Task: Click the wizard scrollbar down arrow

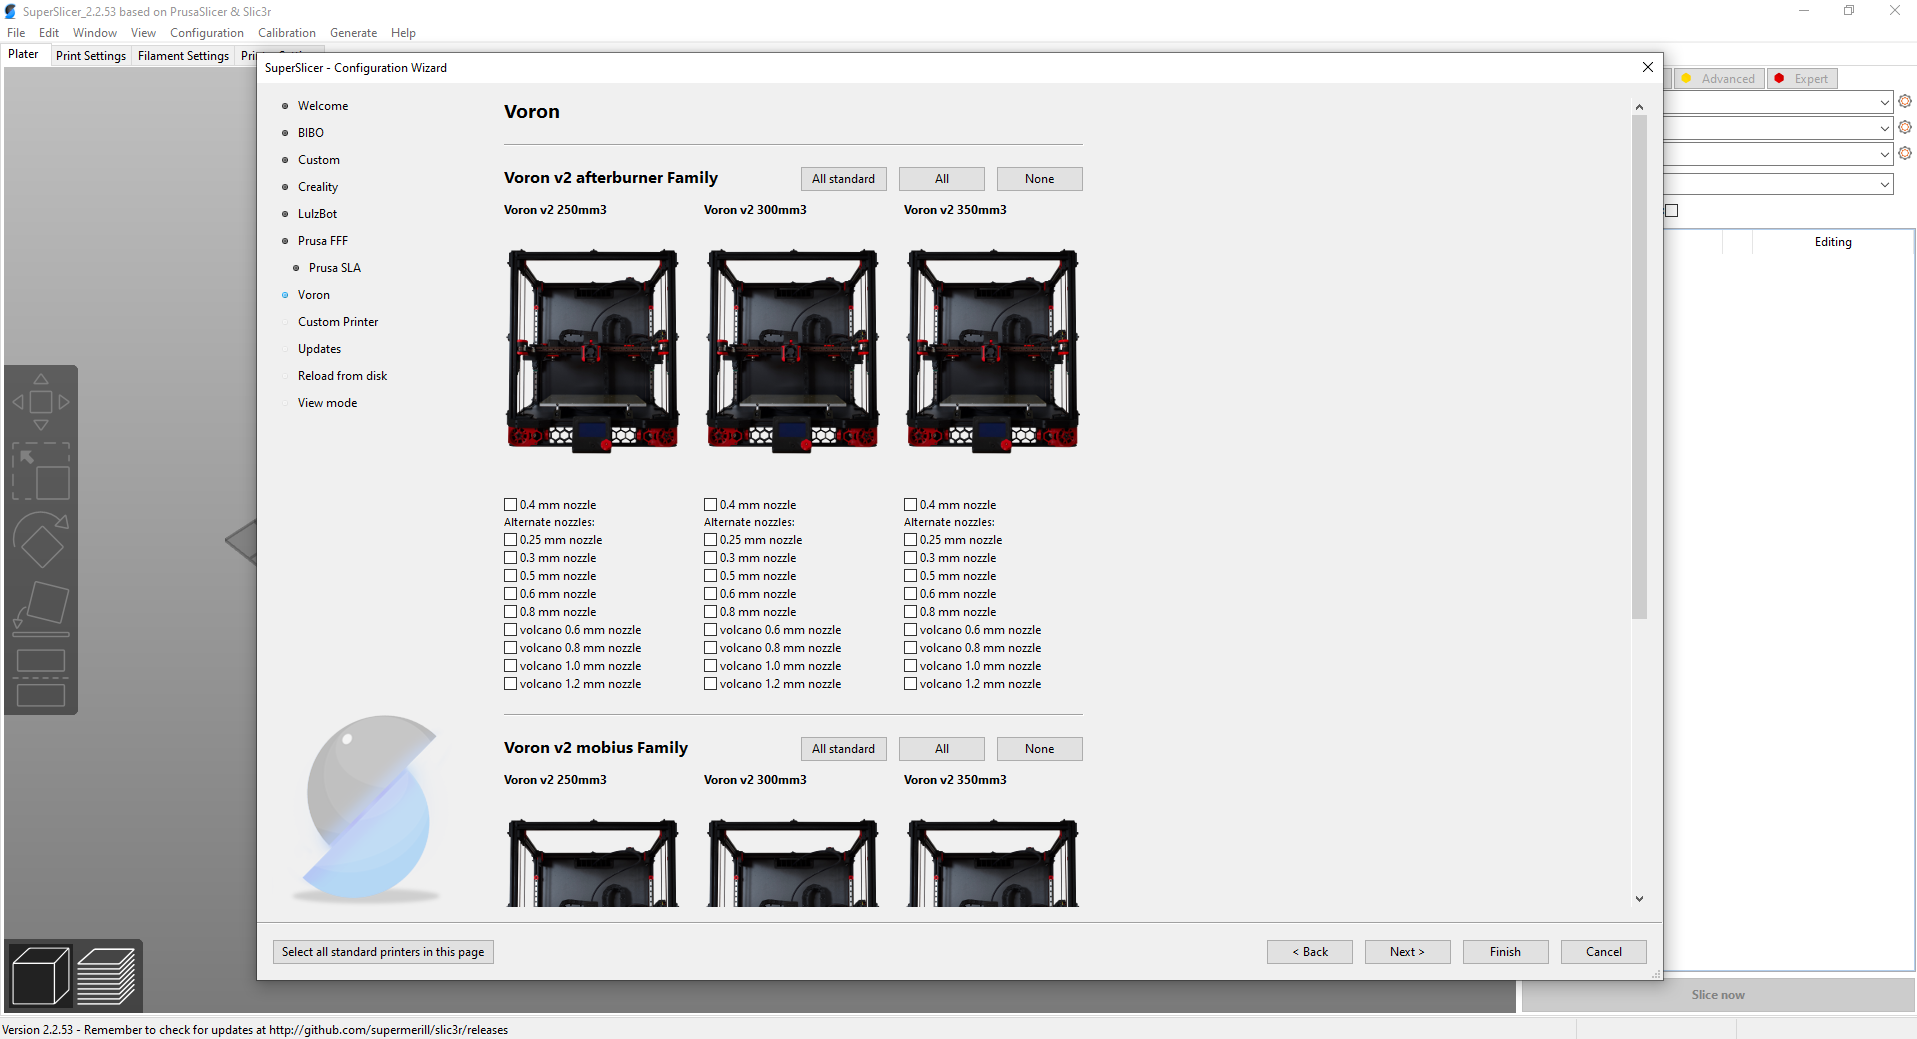Action: pos(1639,899)
